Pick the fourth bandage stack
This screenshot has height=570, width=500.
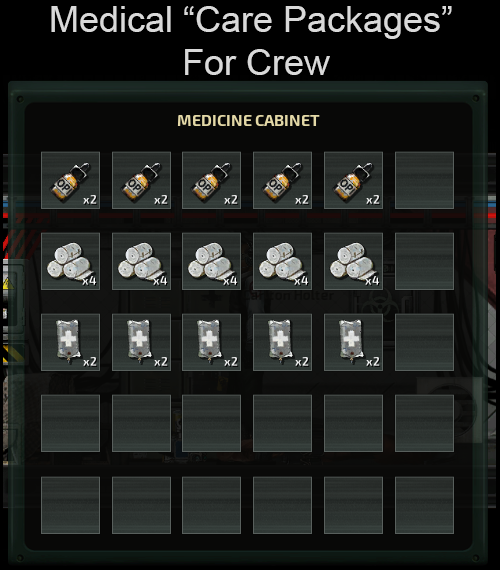click(x=283, y=261)
